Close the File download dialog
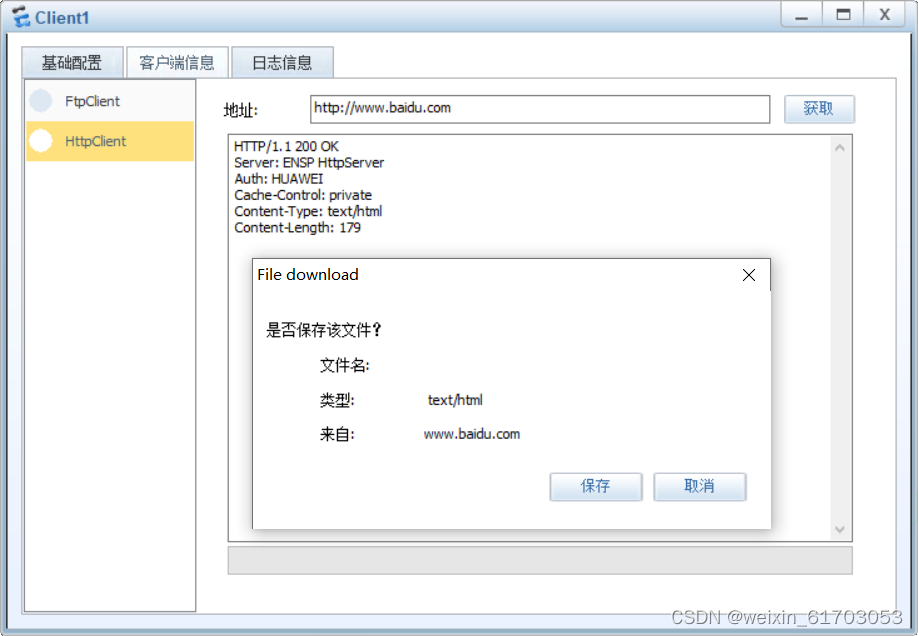Screen dimensions: 918x636 click(x=749, y=275)
